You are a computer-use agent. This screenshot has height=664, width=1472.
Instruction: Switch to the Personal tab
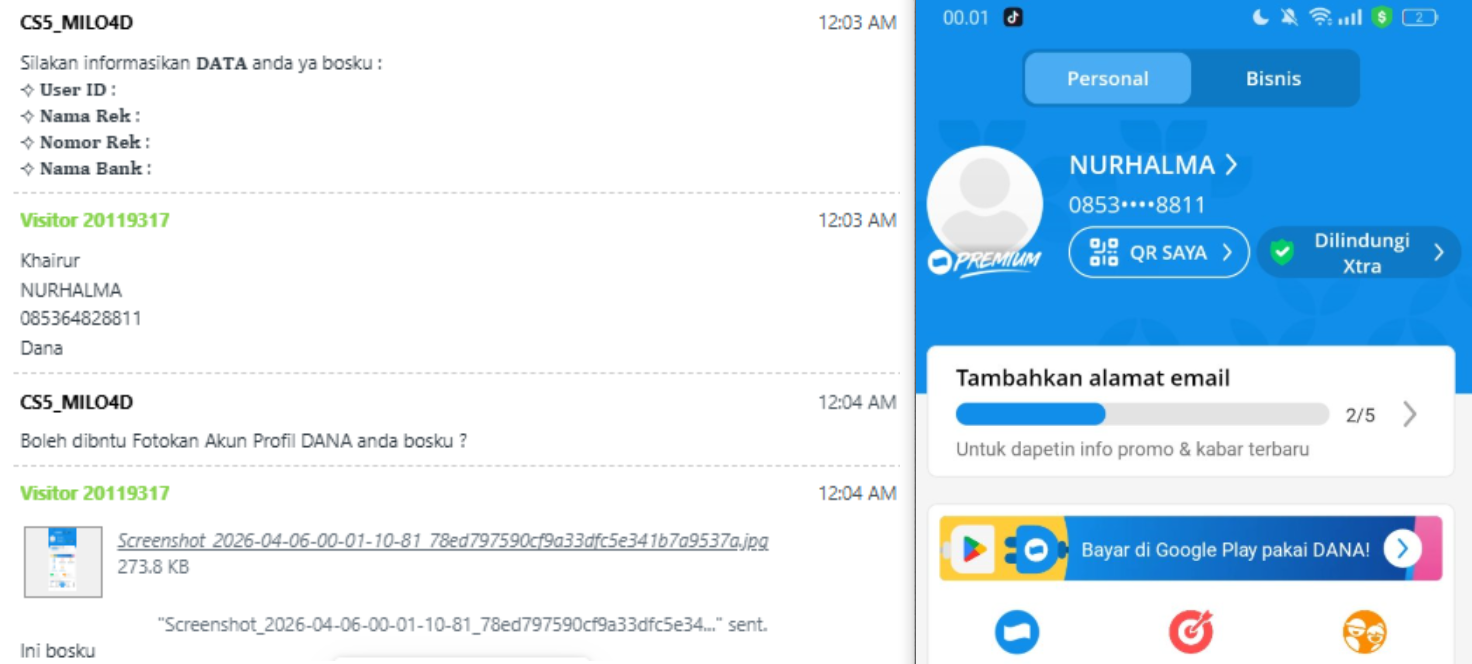1108,78
